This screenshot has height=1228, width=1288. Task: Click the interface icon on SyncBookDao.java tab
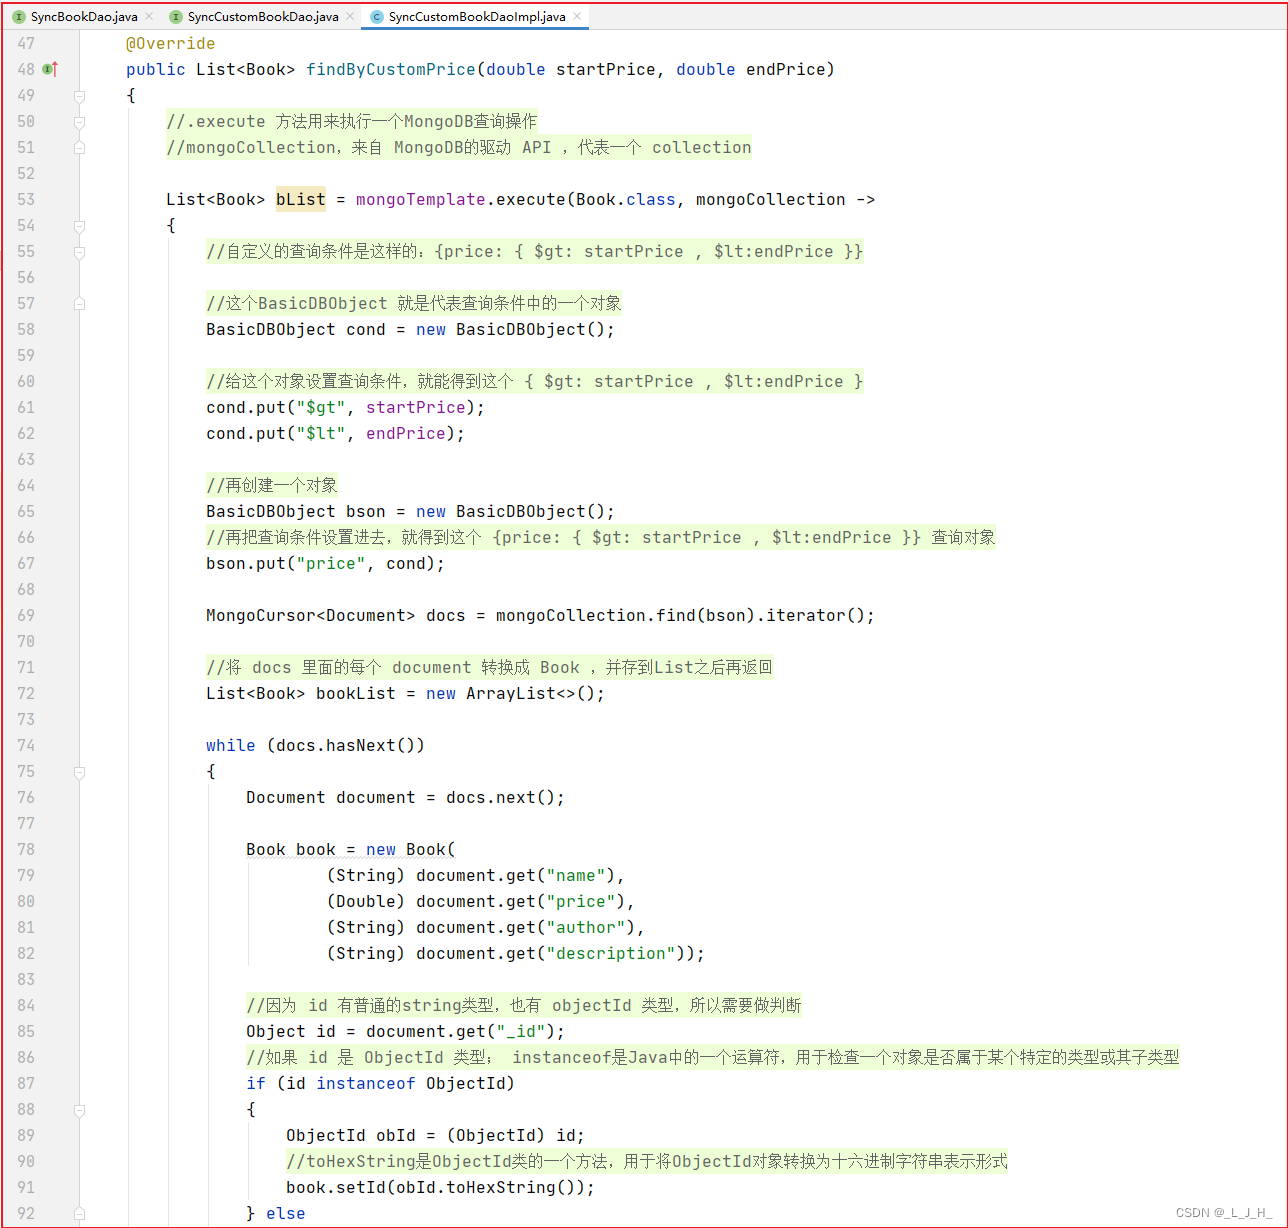point(19,17)
